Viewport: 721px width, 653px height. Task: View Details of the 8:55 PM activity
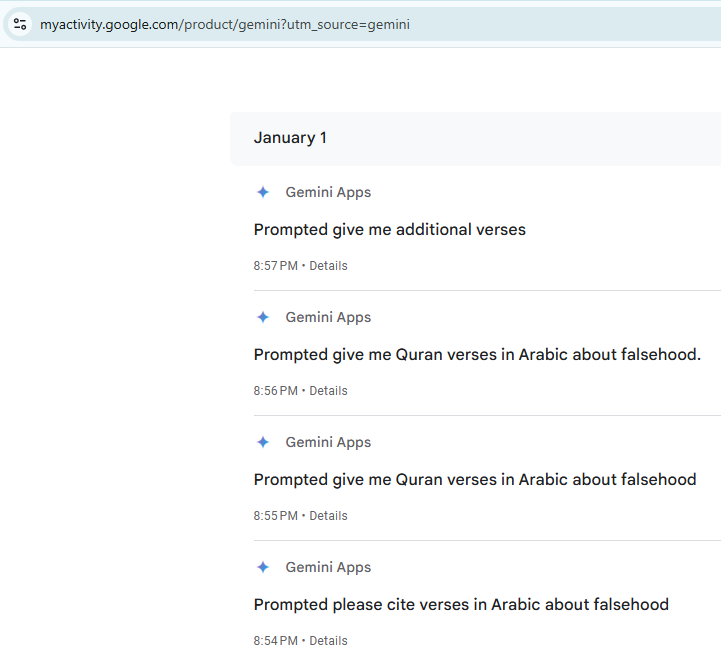(328, 516)
